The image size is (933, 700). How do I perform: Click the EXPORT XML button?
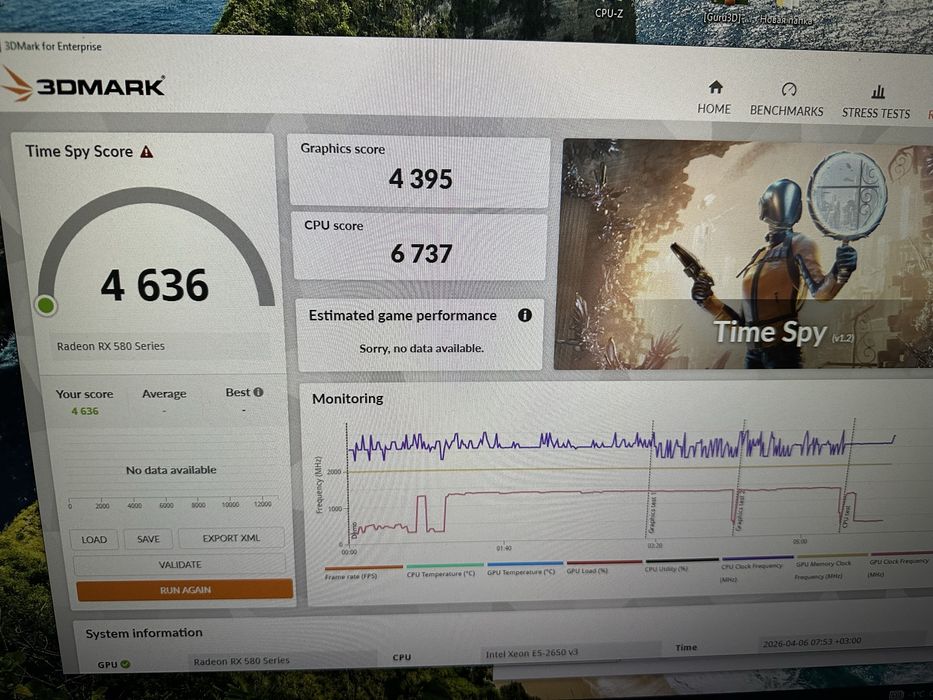[x=231, y=538]
